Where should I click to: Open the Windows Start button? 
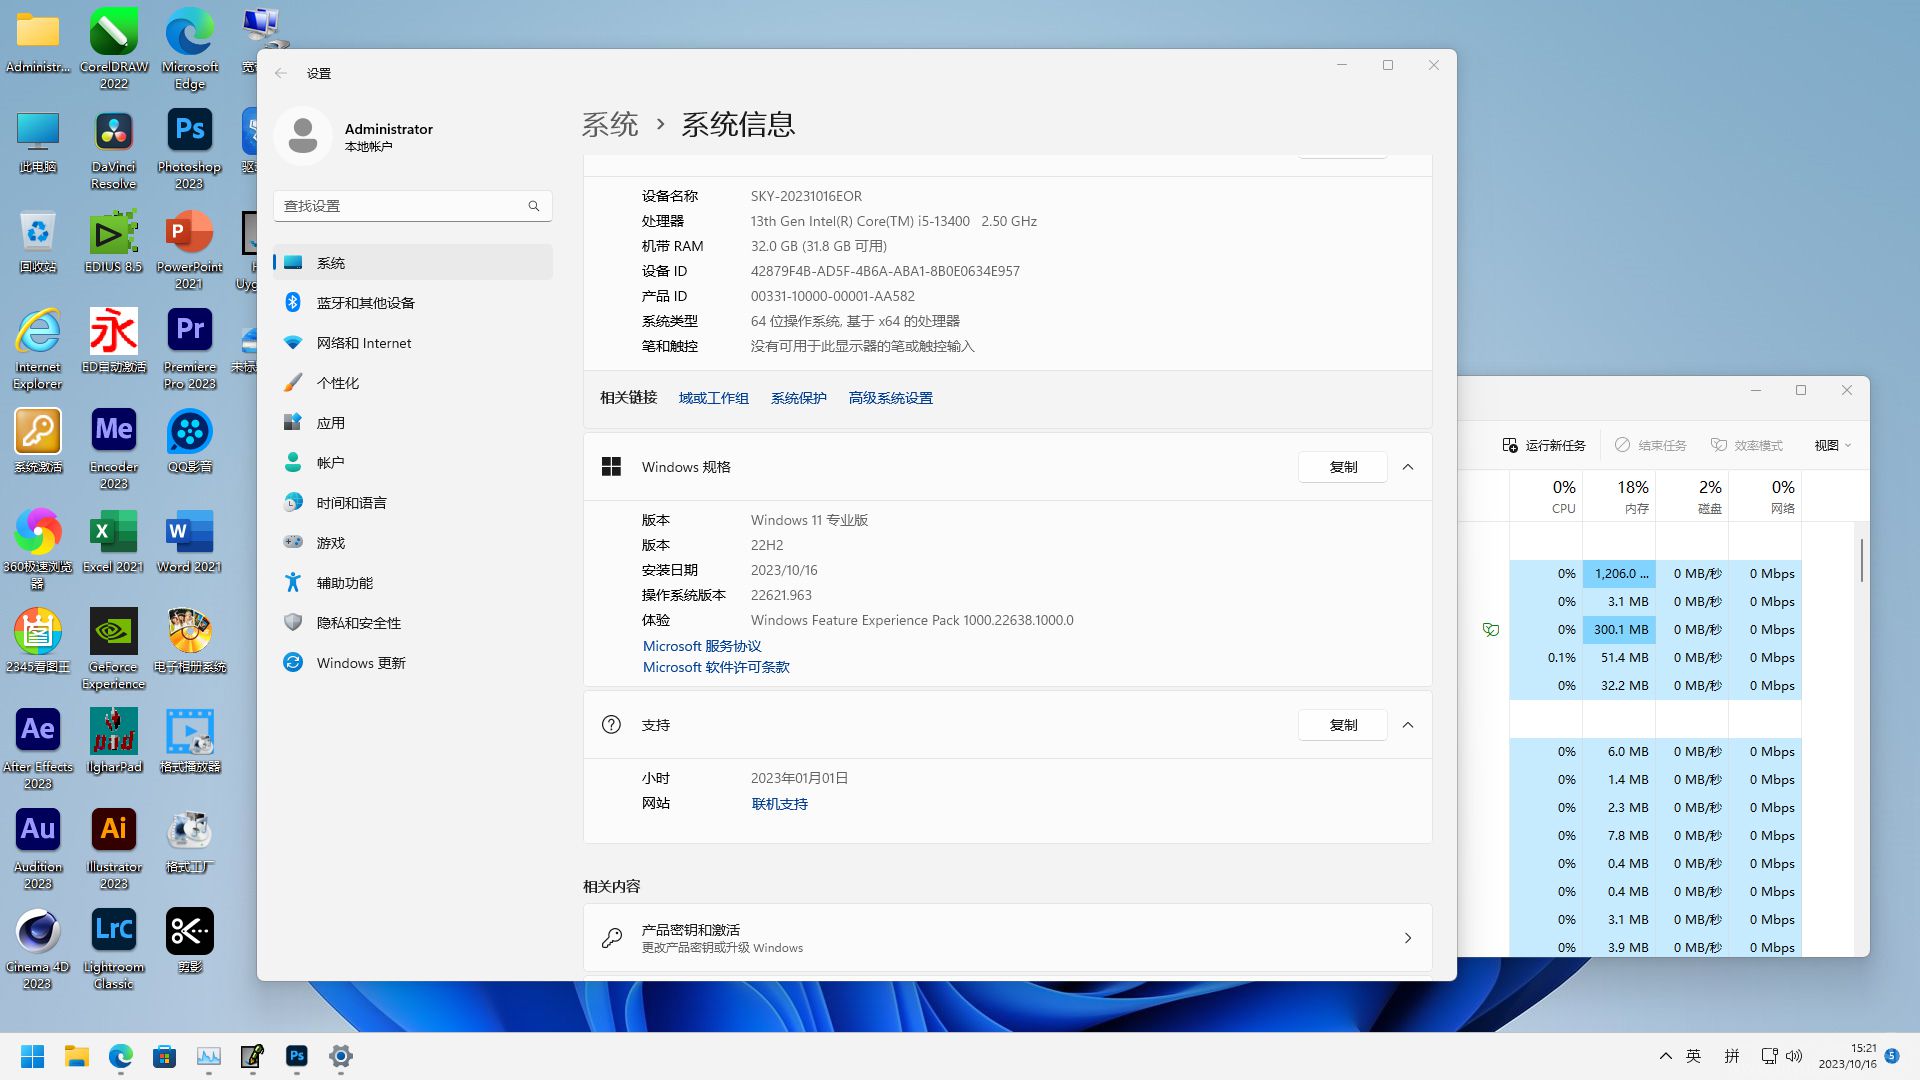[x=32, y=1056]
